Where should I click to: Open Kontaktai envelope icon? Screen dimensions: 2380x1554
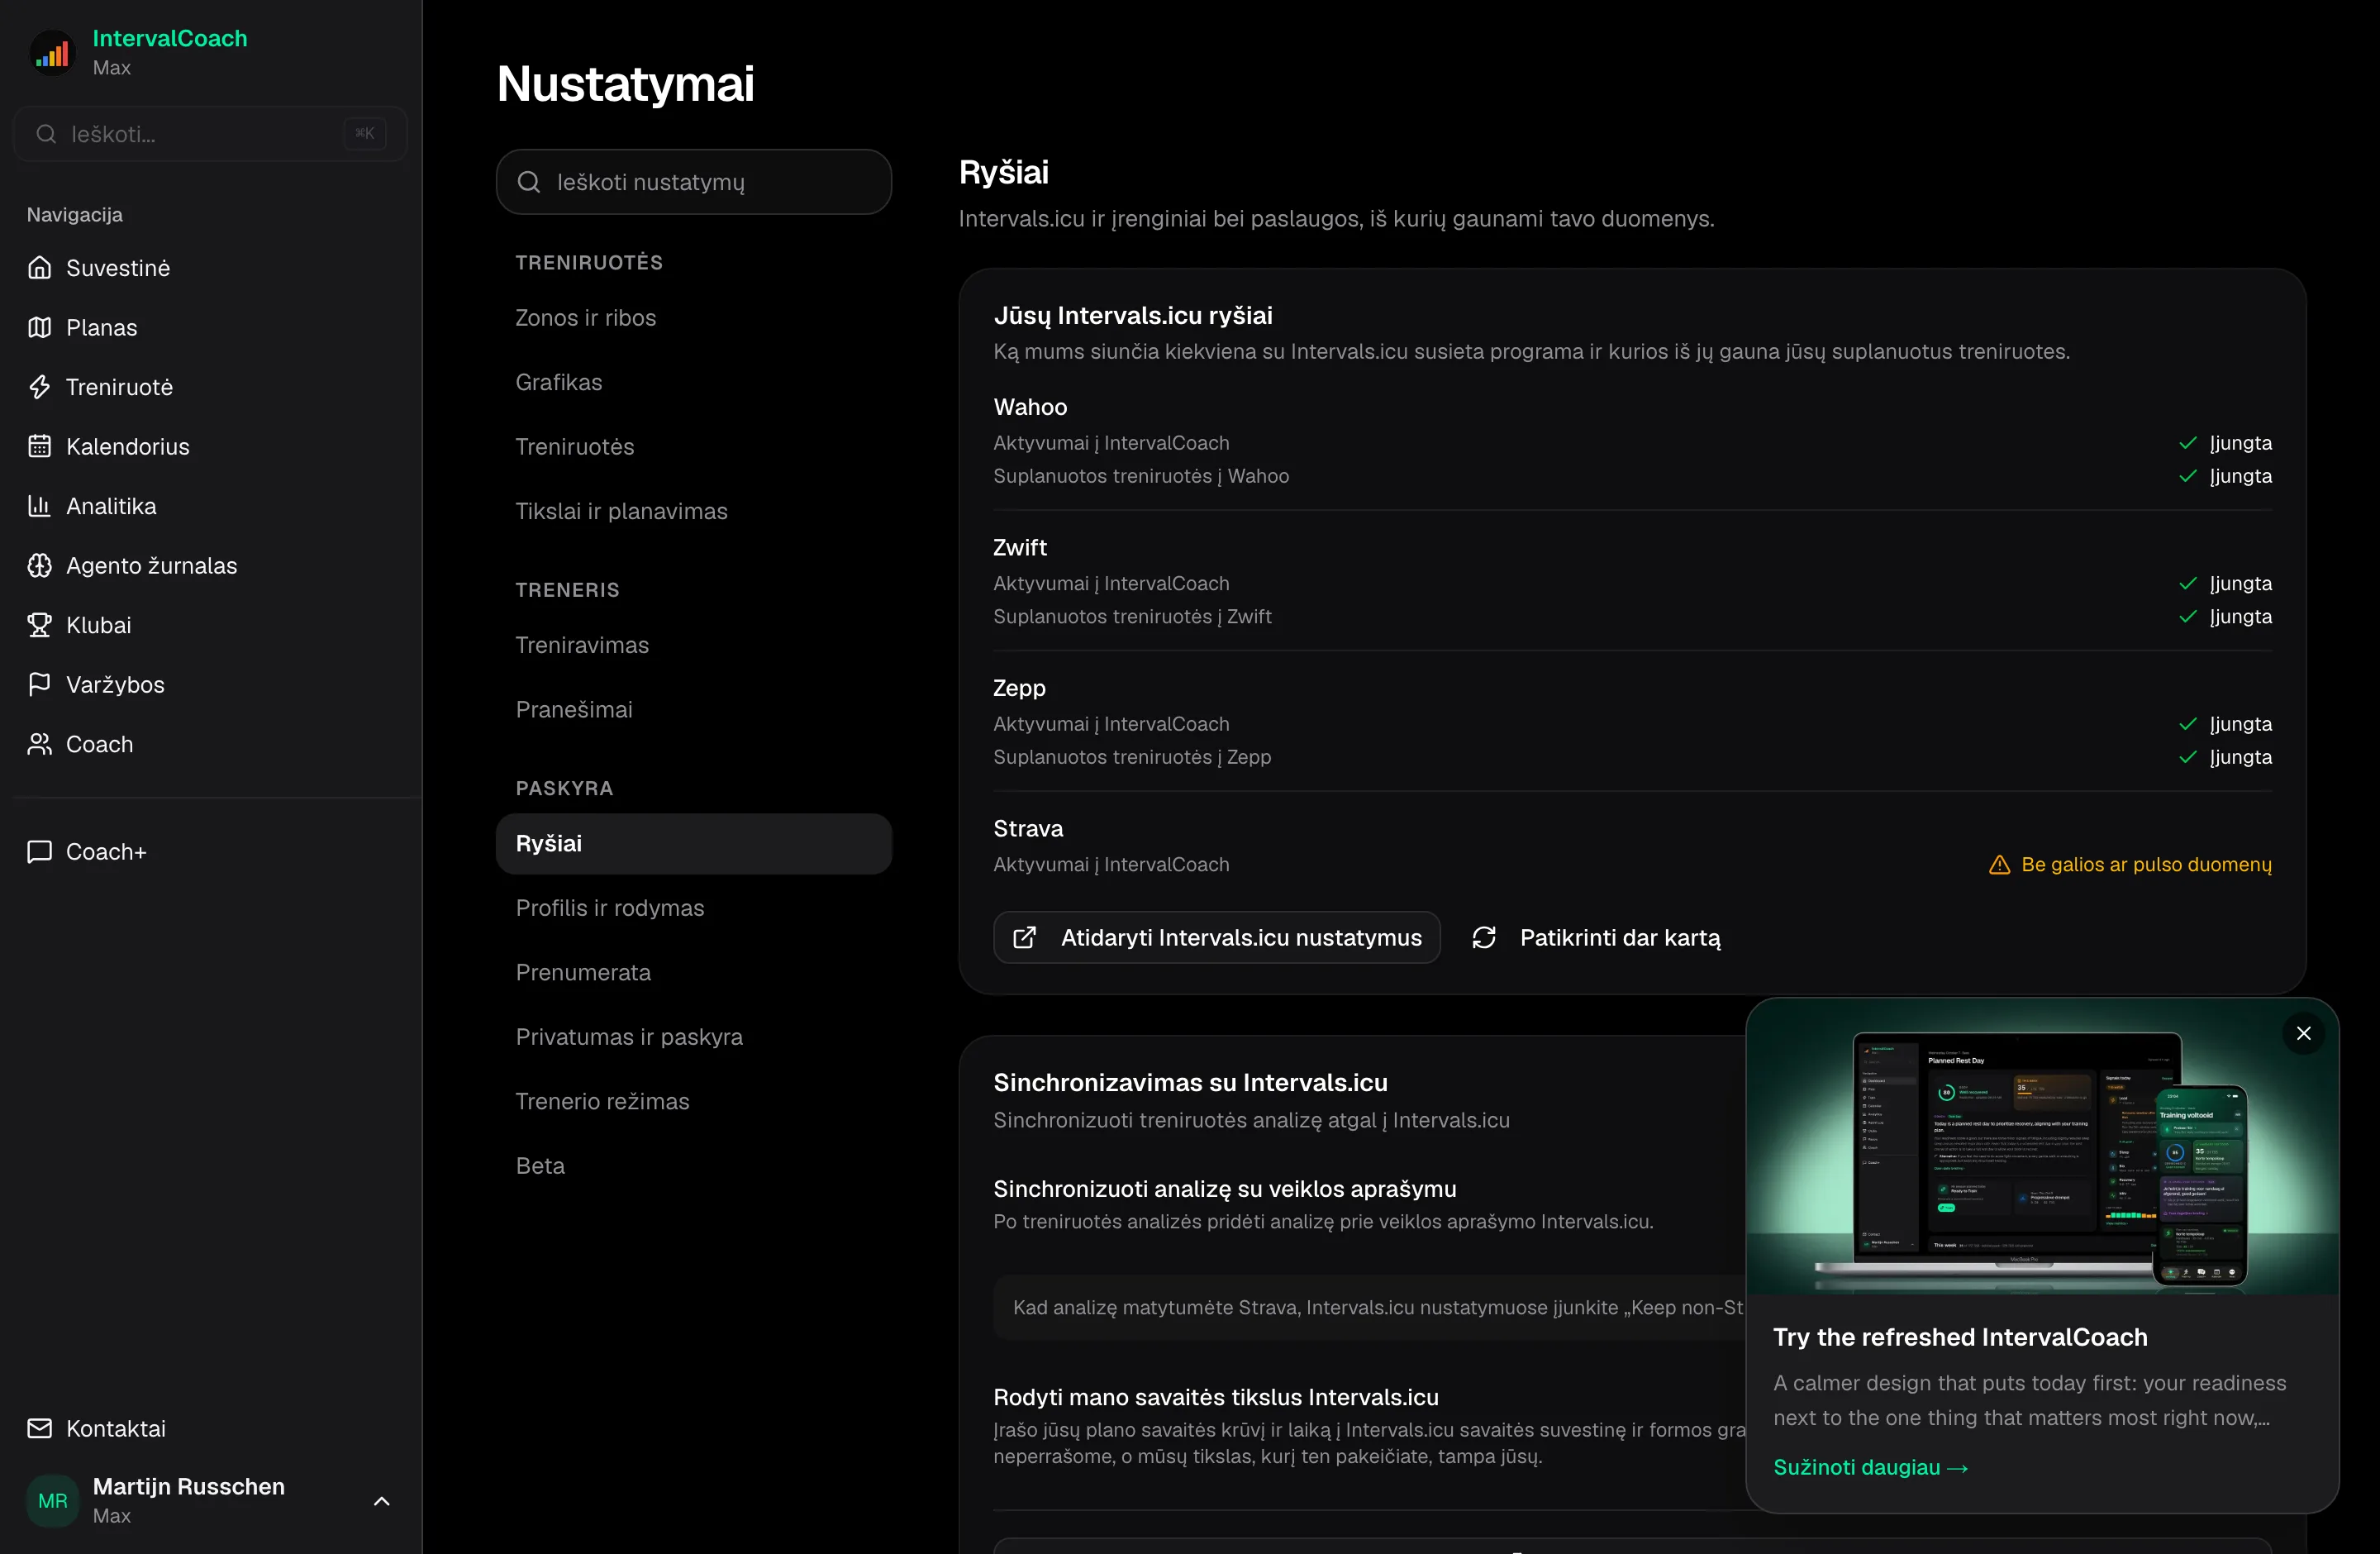click(x=40, y=1428)
